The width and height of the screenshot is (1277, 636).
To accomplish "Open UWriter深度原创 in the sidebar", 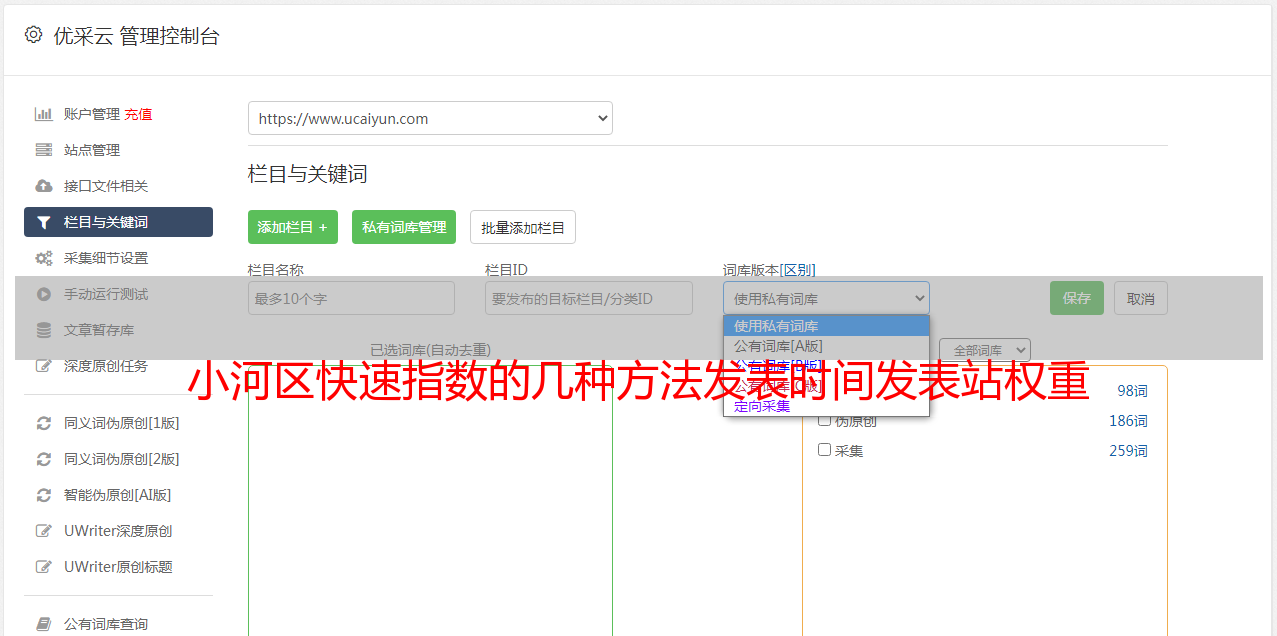I will [118, 531].
